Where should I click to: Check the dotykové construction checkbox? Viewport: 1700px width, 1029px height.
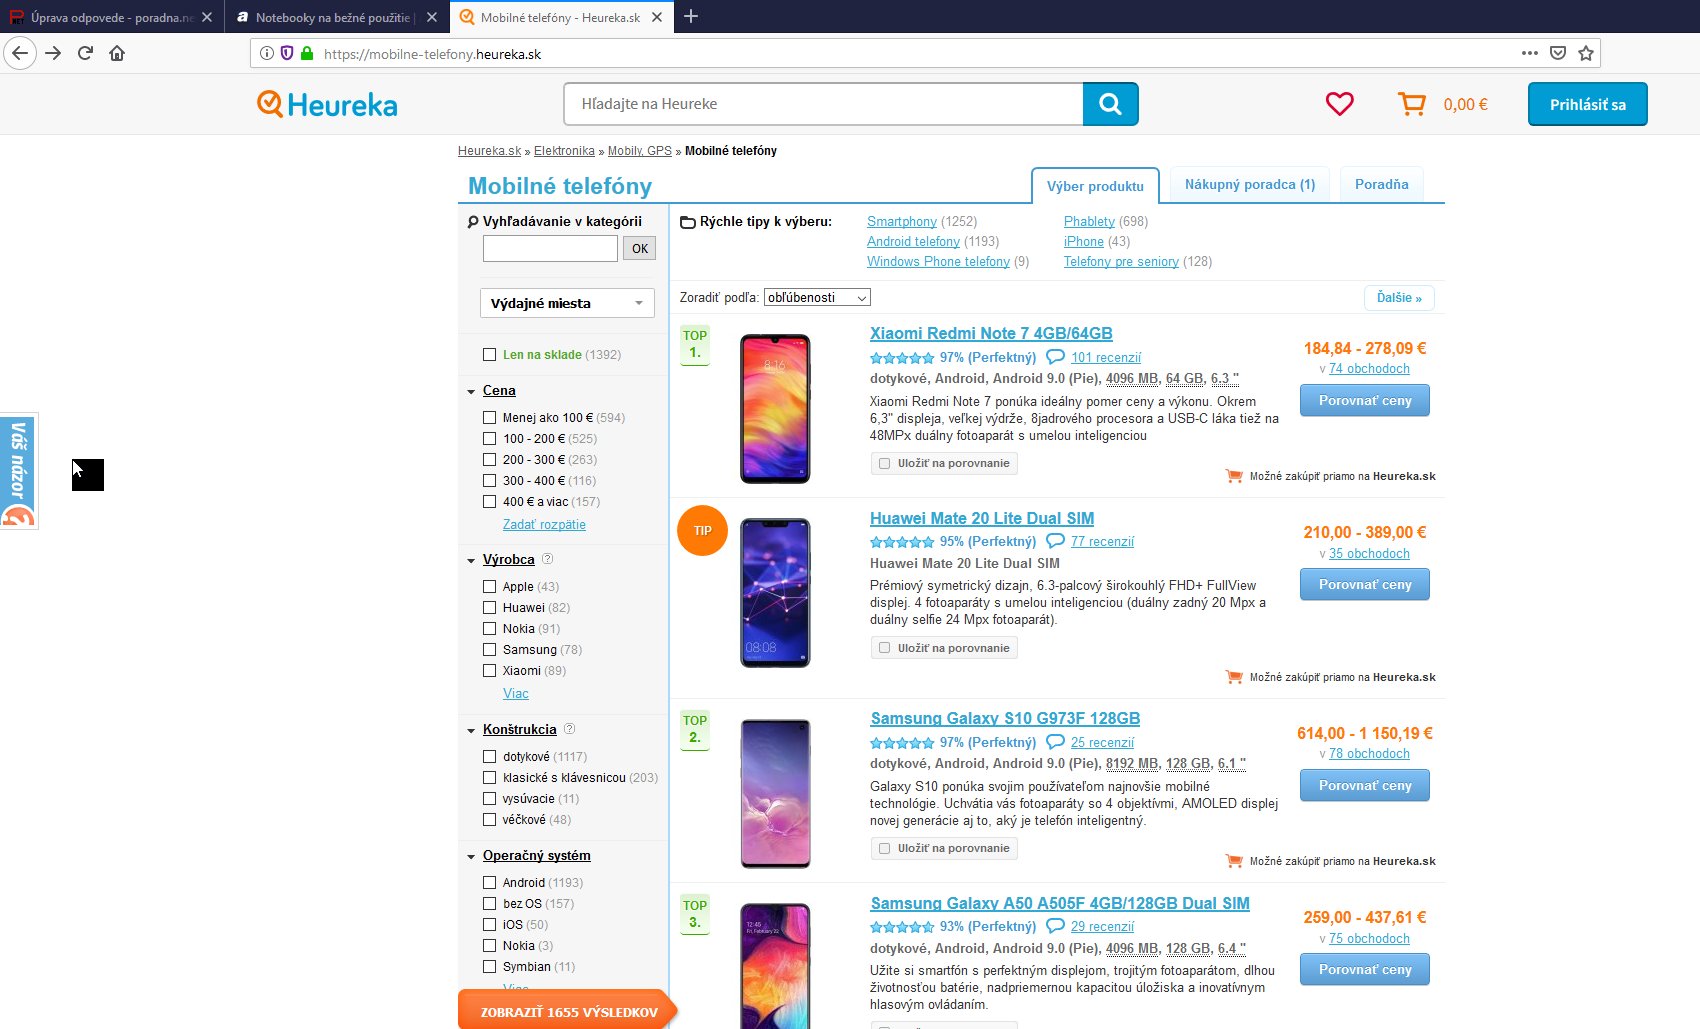[x=489, y=756]
